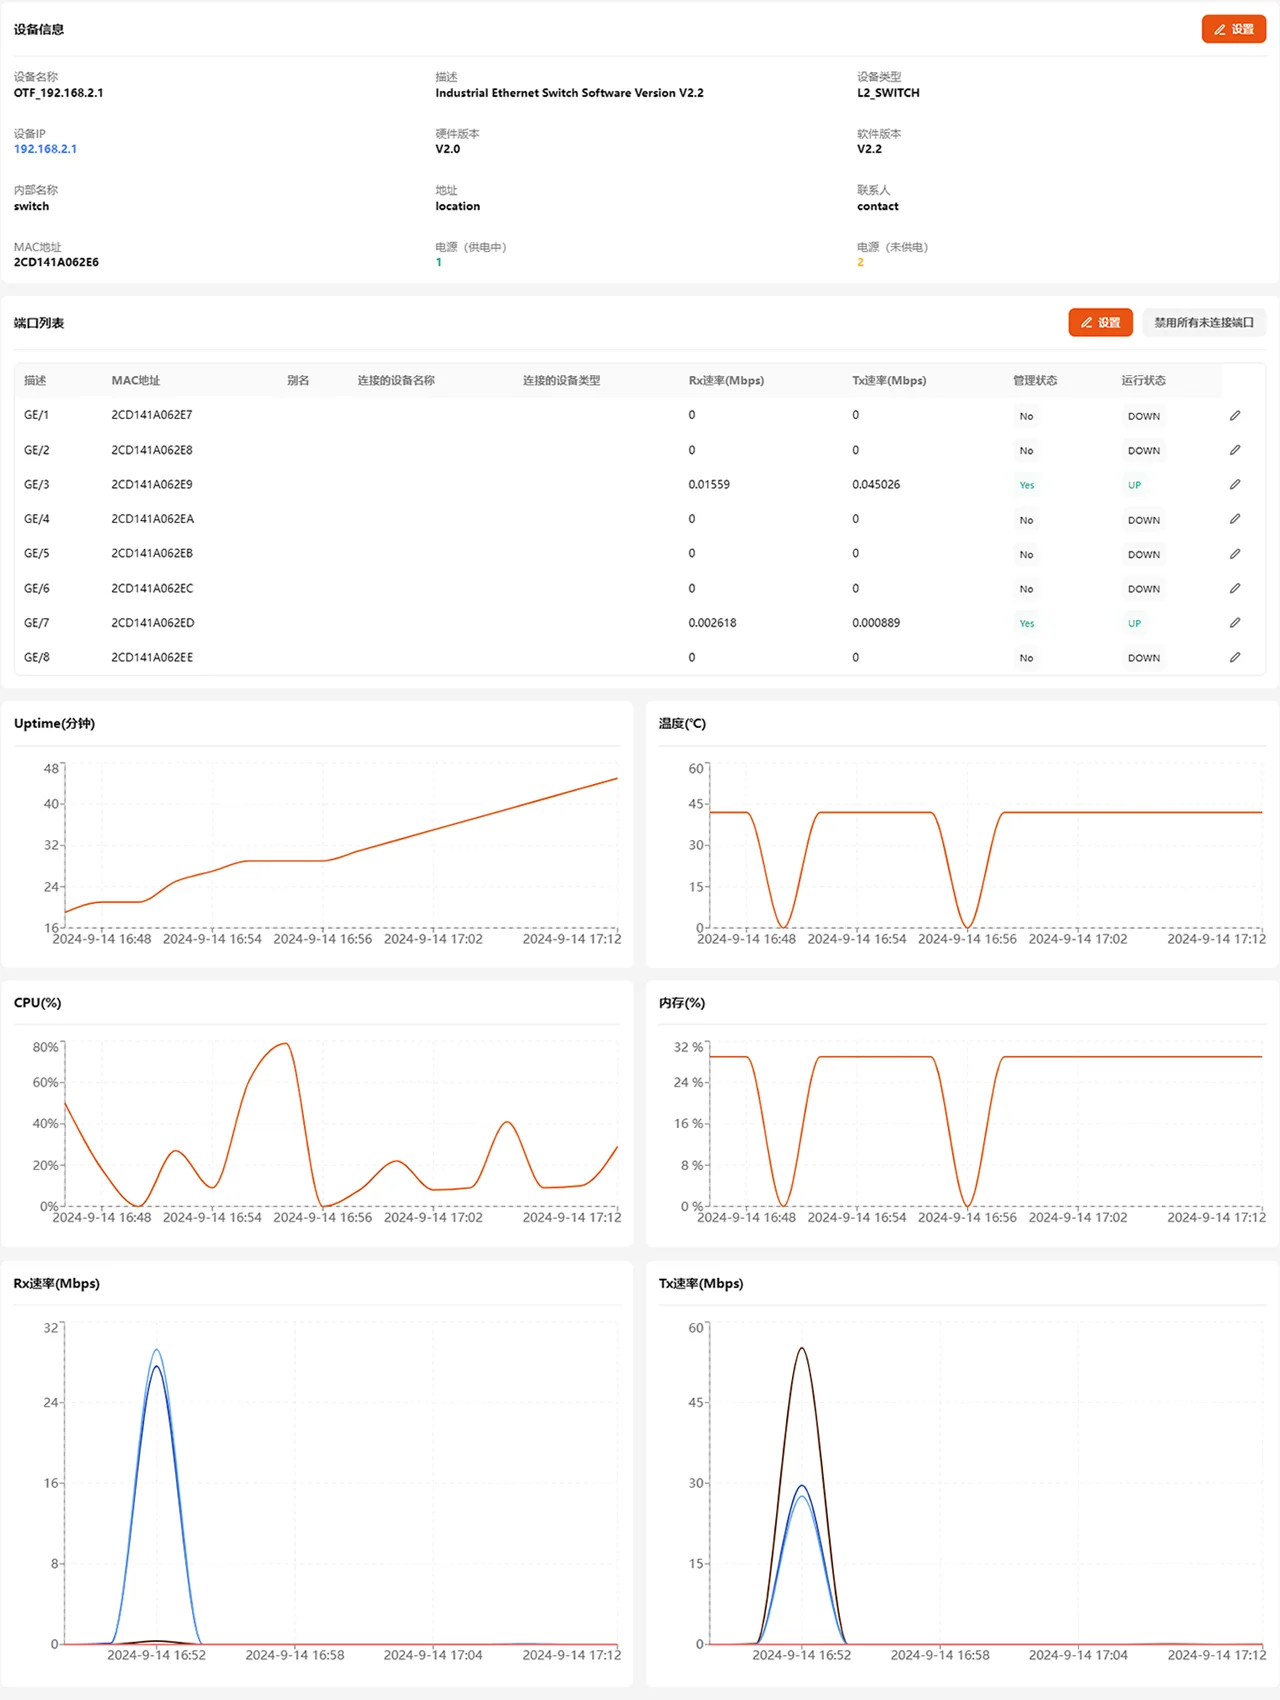Click edit pencil icon for GE/3 row
Viewport: 1280px width, 1700px height.
pyautogui.click(x=1235, y=484)
